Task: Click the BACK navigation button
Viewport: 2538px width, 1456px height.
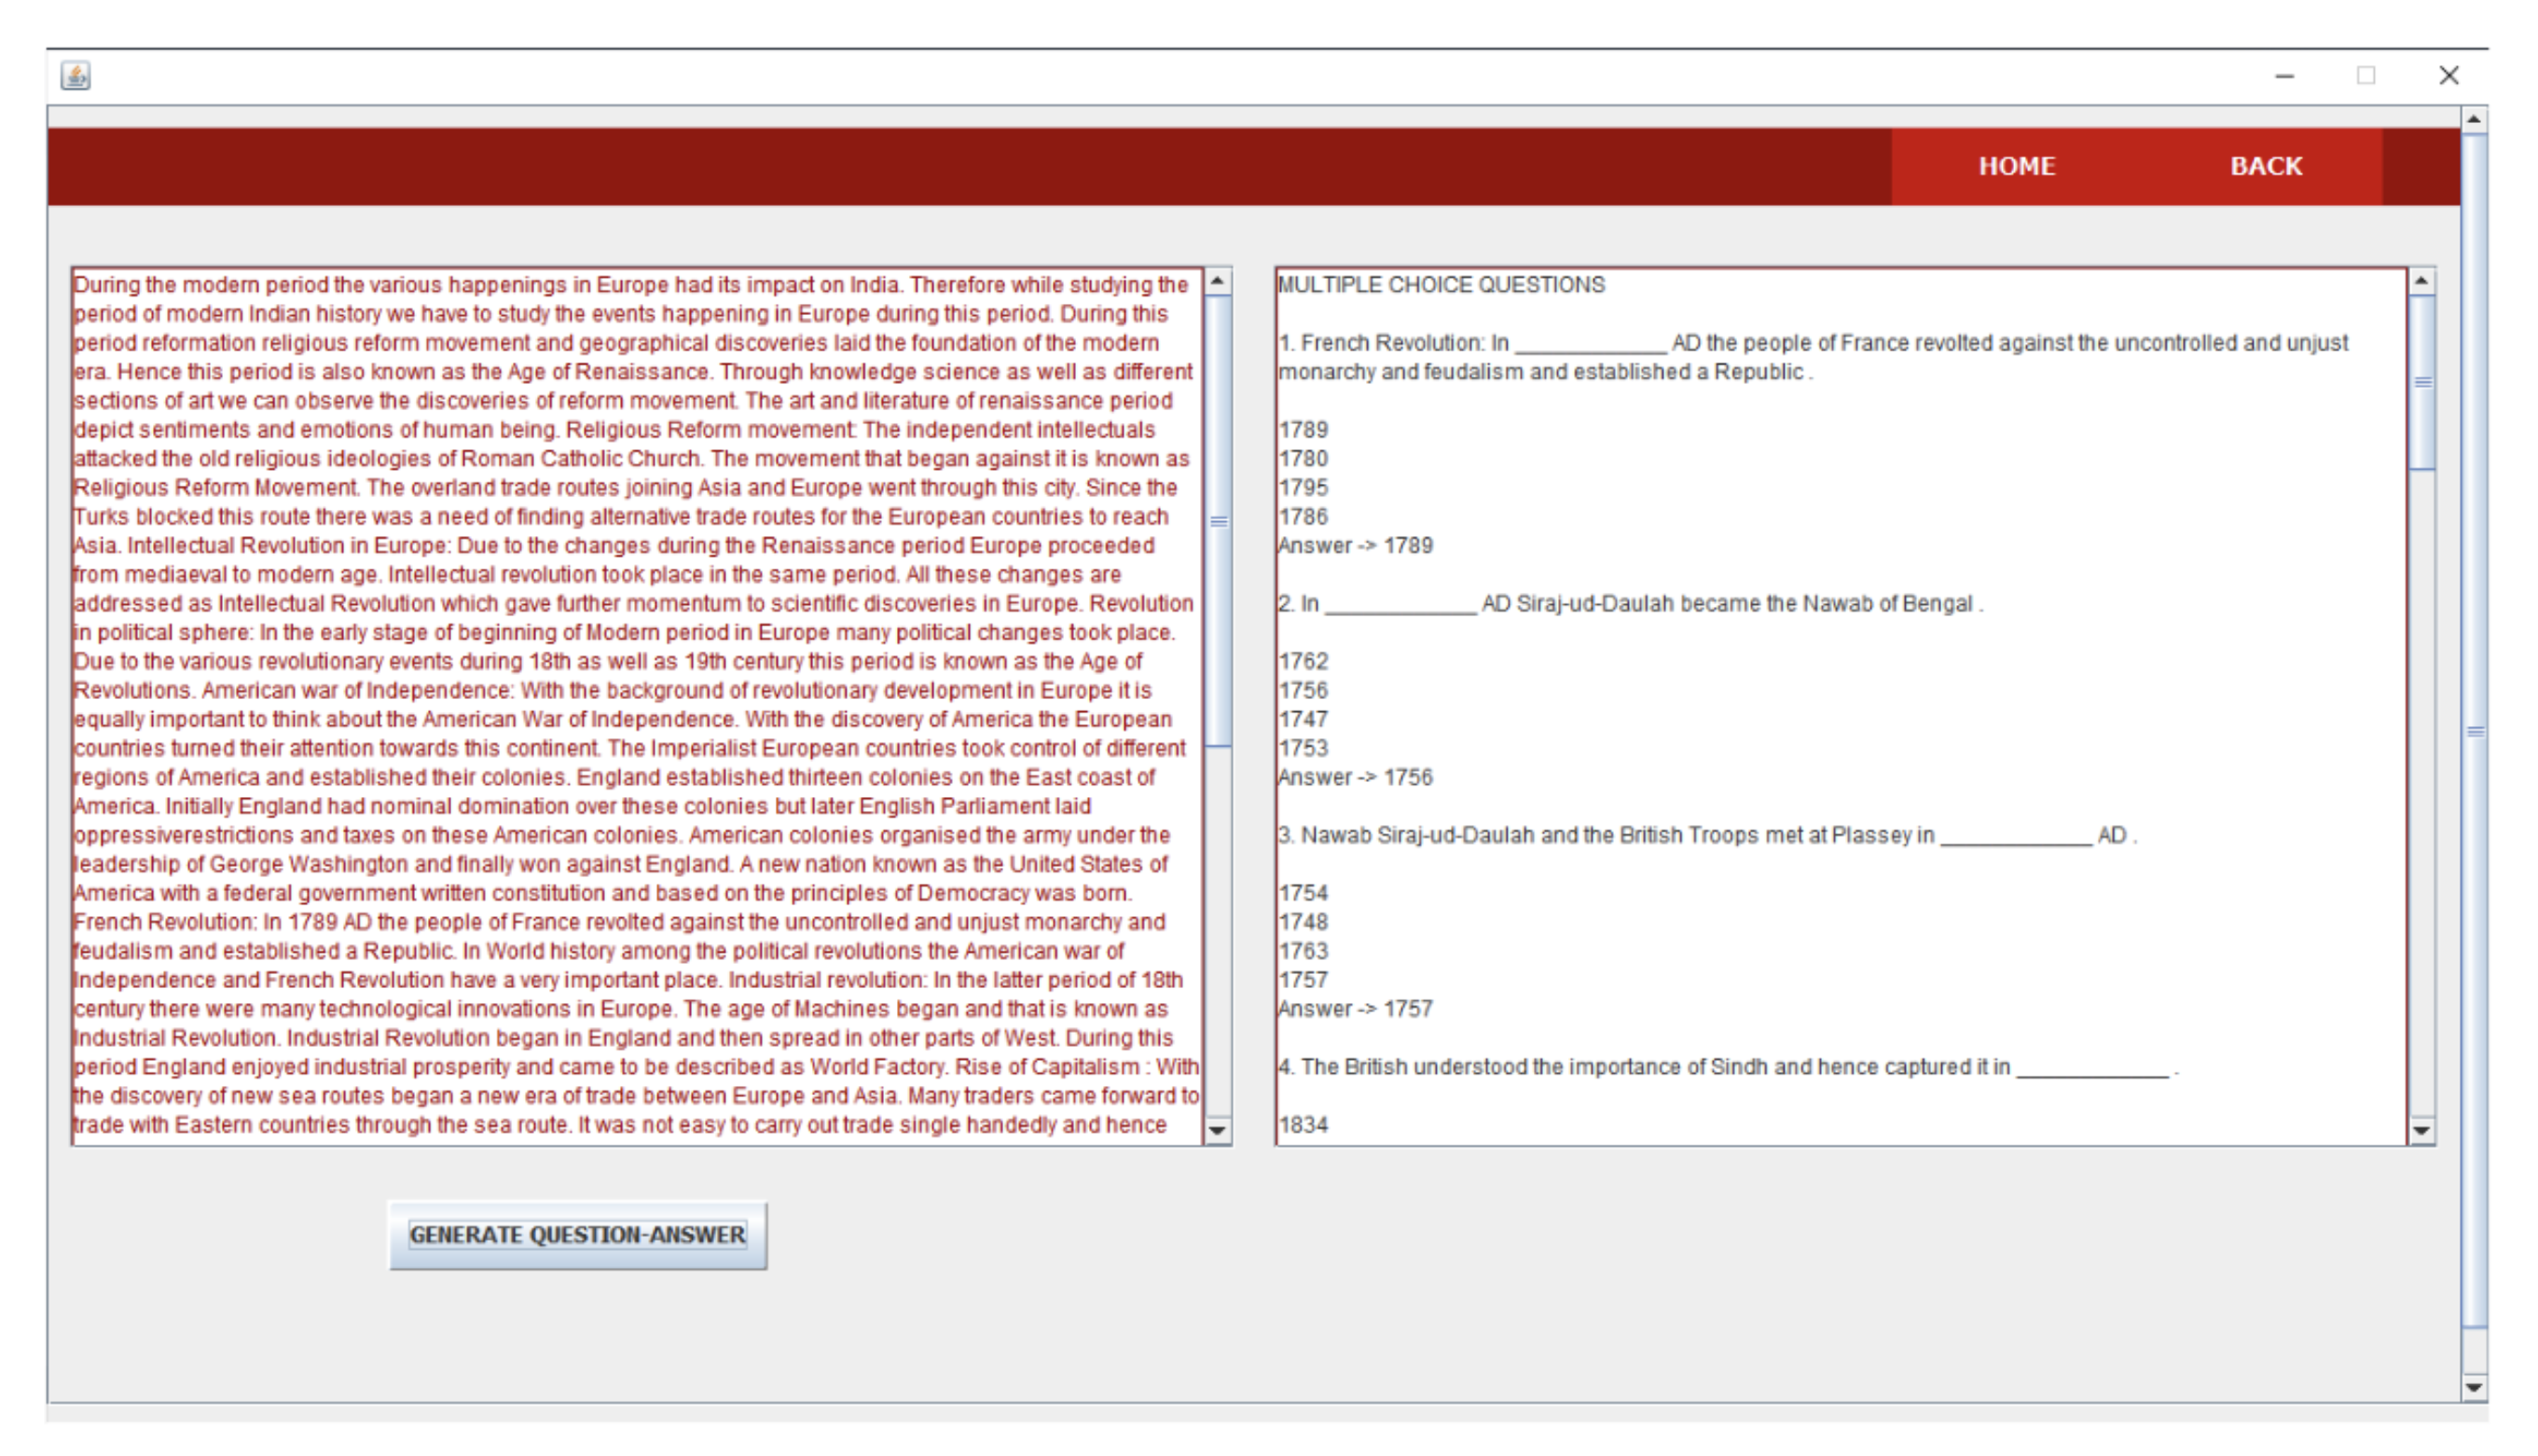Action: (x=2265, y=166)
